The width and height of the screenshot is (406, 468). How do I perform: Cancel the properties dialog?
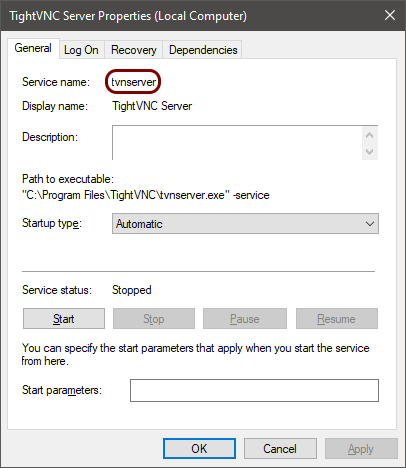point(280,449)
